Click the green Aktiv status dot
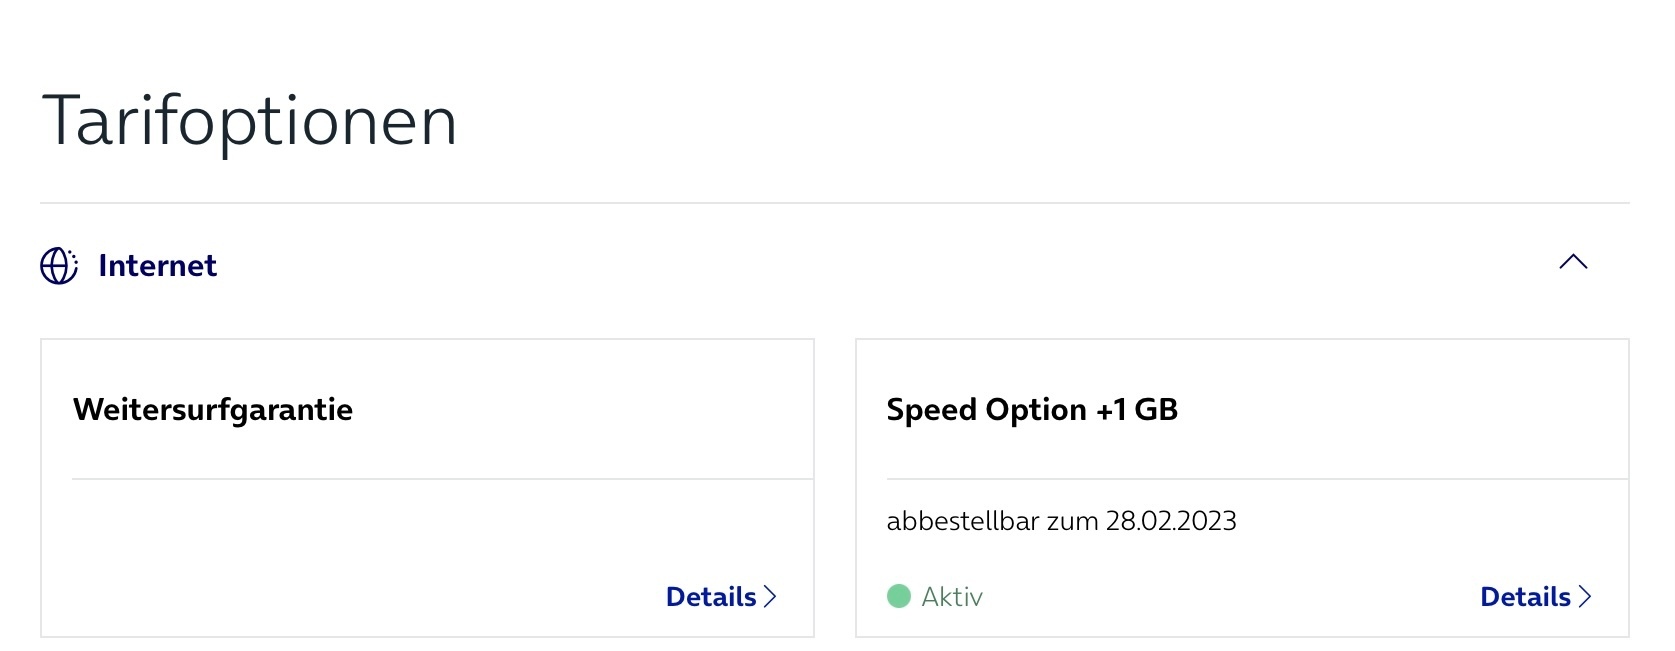This screenshot has width=1675, height=651. [899, 596]
